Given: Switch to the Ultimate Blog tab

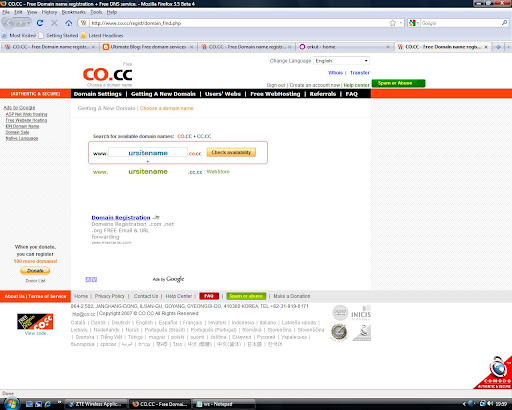Looking at the screenshot, I should click(148, 47).
